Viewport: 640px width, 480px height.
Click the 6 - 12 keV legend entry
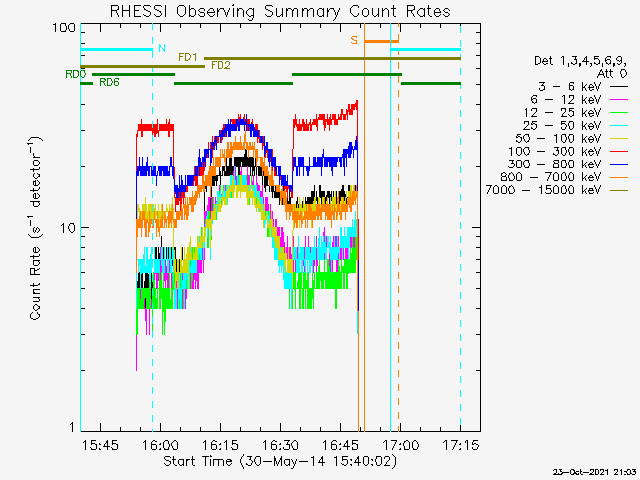point(579,100)
